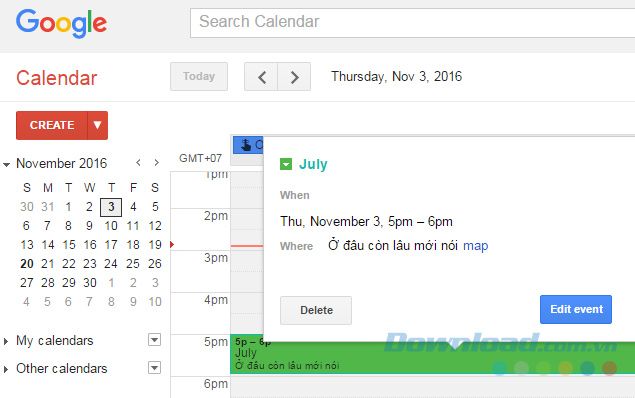The height and width of the screenshot is (398, 635).
Task: Go to next day arrow
Action: click(x=294, y=77)
